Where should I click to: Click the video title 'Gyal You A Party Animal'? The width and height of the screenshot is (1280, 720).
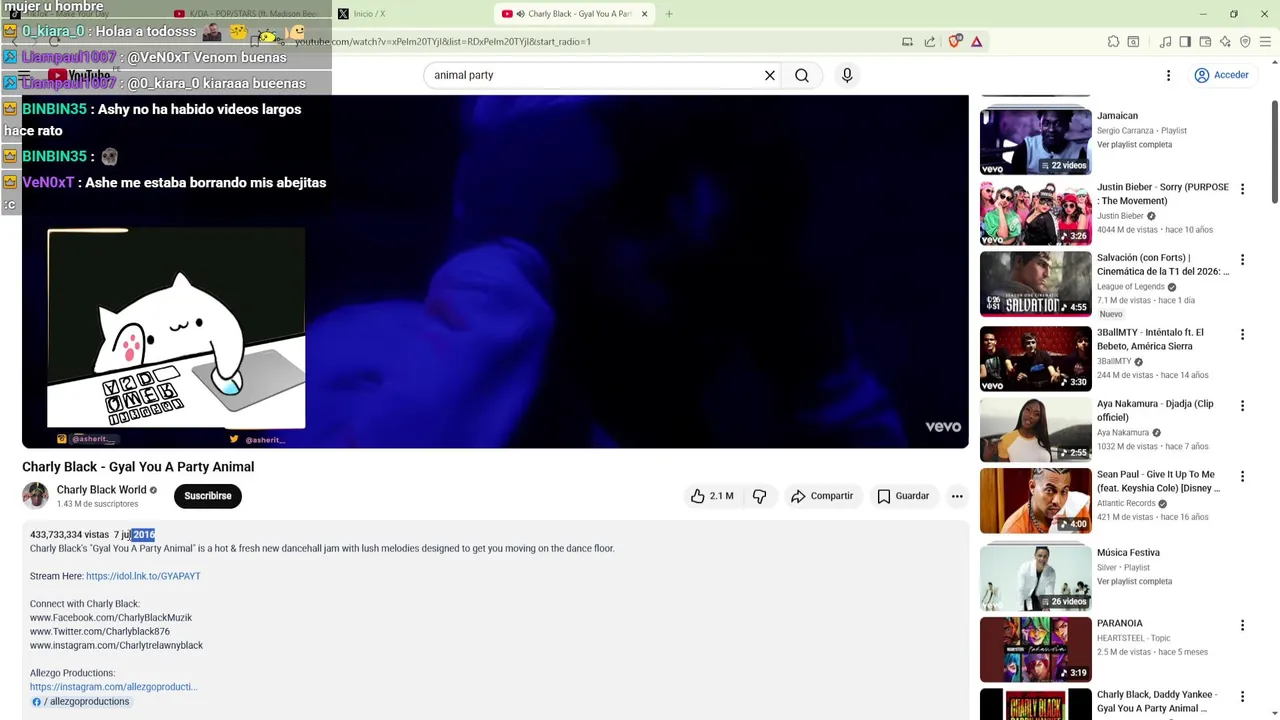(138, 467)
